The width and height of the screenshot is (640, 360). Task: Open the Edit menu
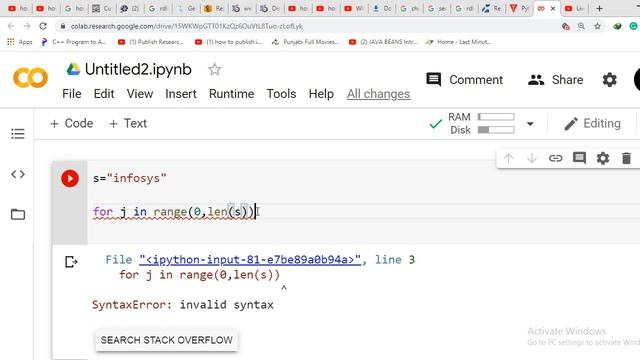(104, 94)
